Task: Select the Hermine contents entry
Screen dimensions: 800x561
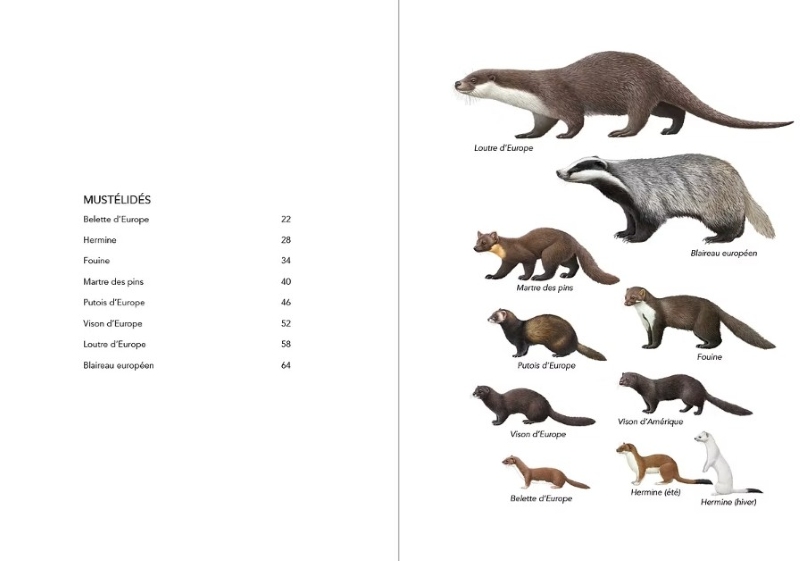Action: [x=99, y=240]
